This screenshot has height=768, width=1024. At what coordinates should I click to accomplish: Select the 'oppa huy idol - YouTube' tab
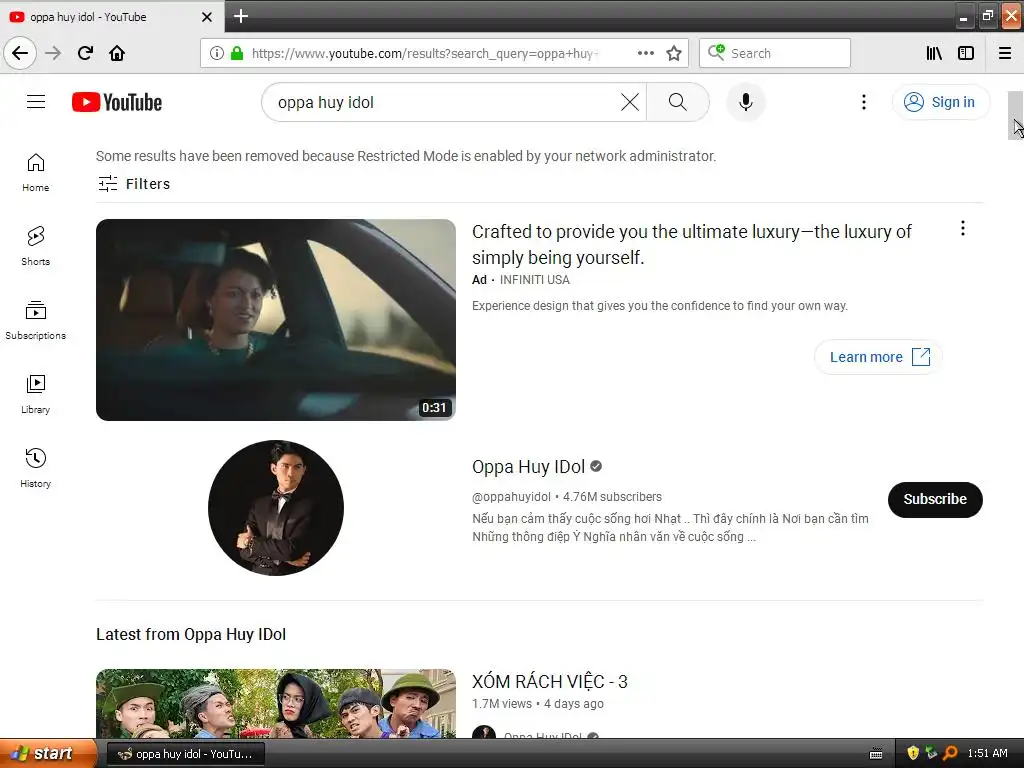coord(112,16)
